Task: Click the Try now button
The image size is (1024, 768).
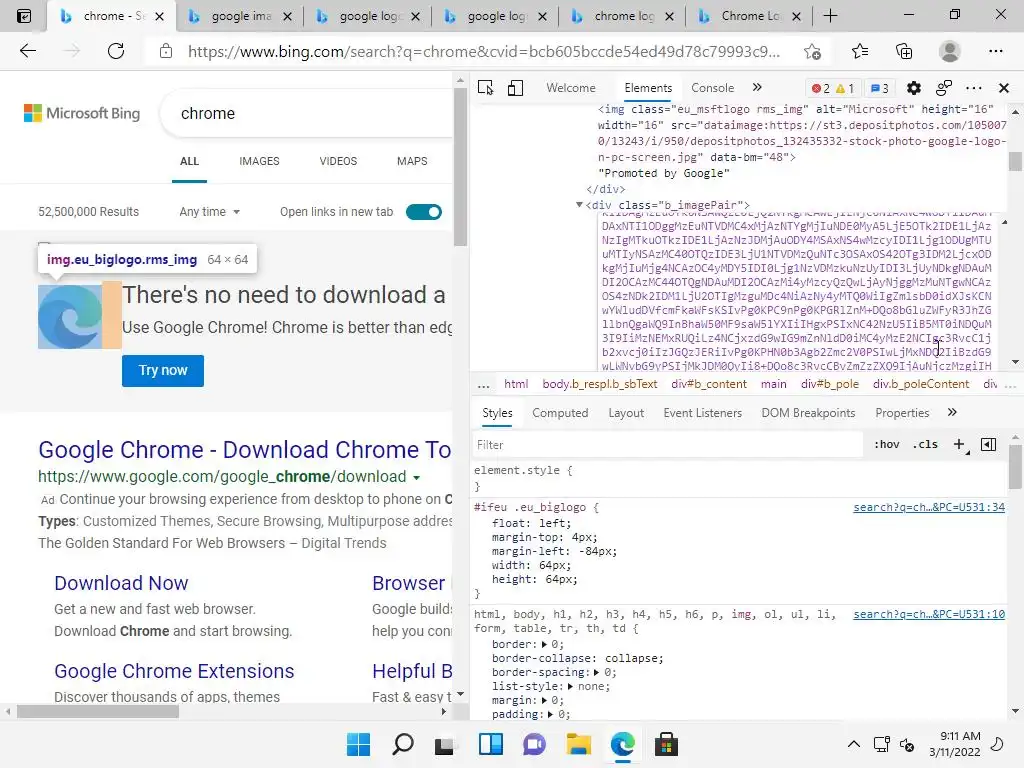Action: click(x=163, y=370)
